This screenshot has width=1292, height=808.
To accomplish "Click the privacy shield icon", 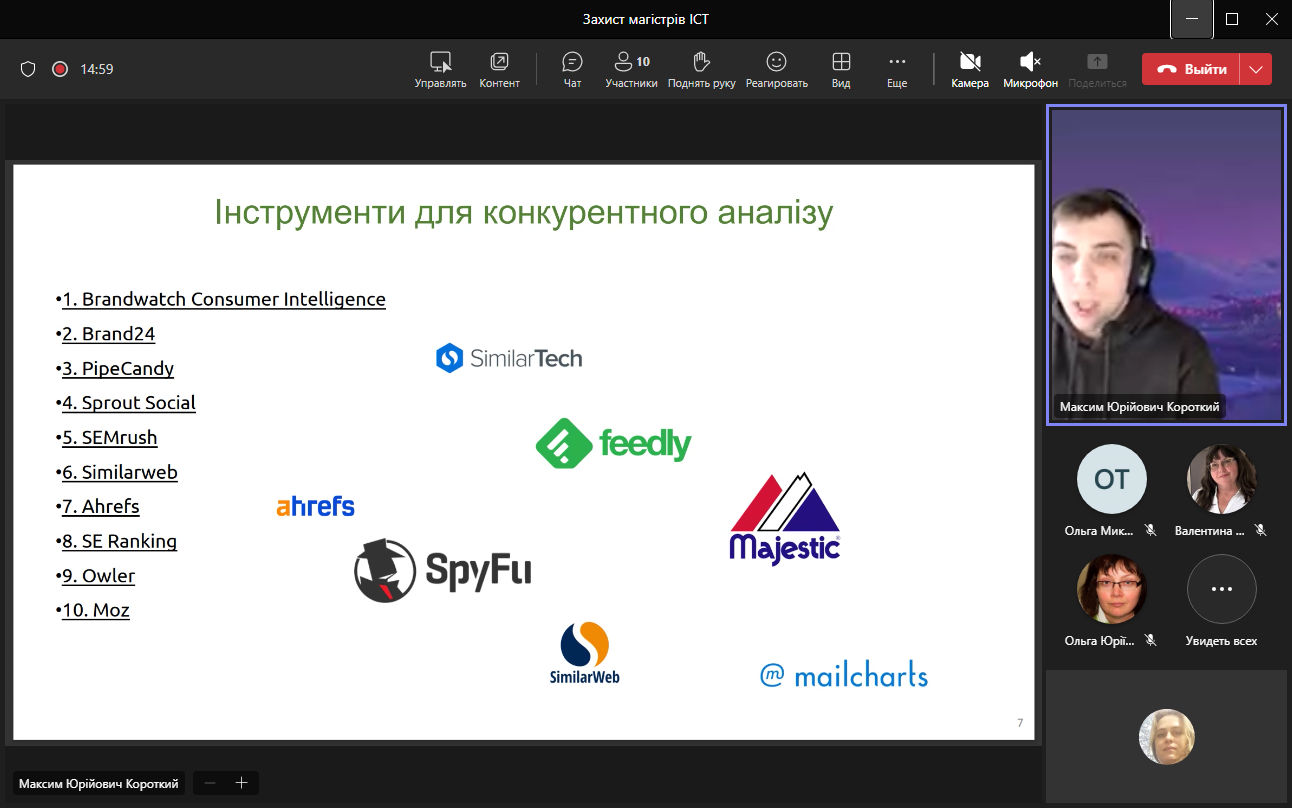I will click(x=28, y=69).
